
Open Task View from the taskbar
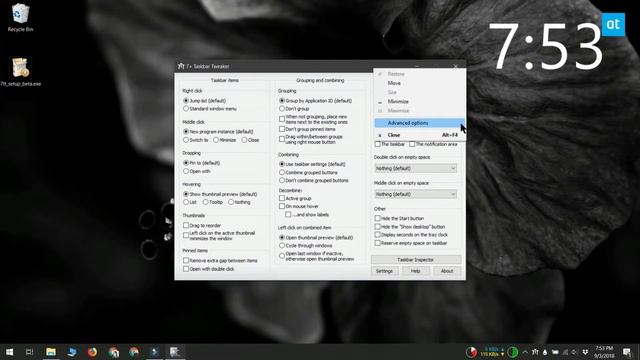(29, 352)
